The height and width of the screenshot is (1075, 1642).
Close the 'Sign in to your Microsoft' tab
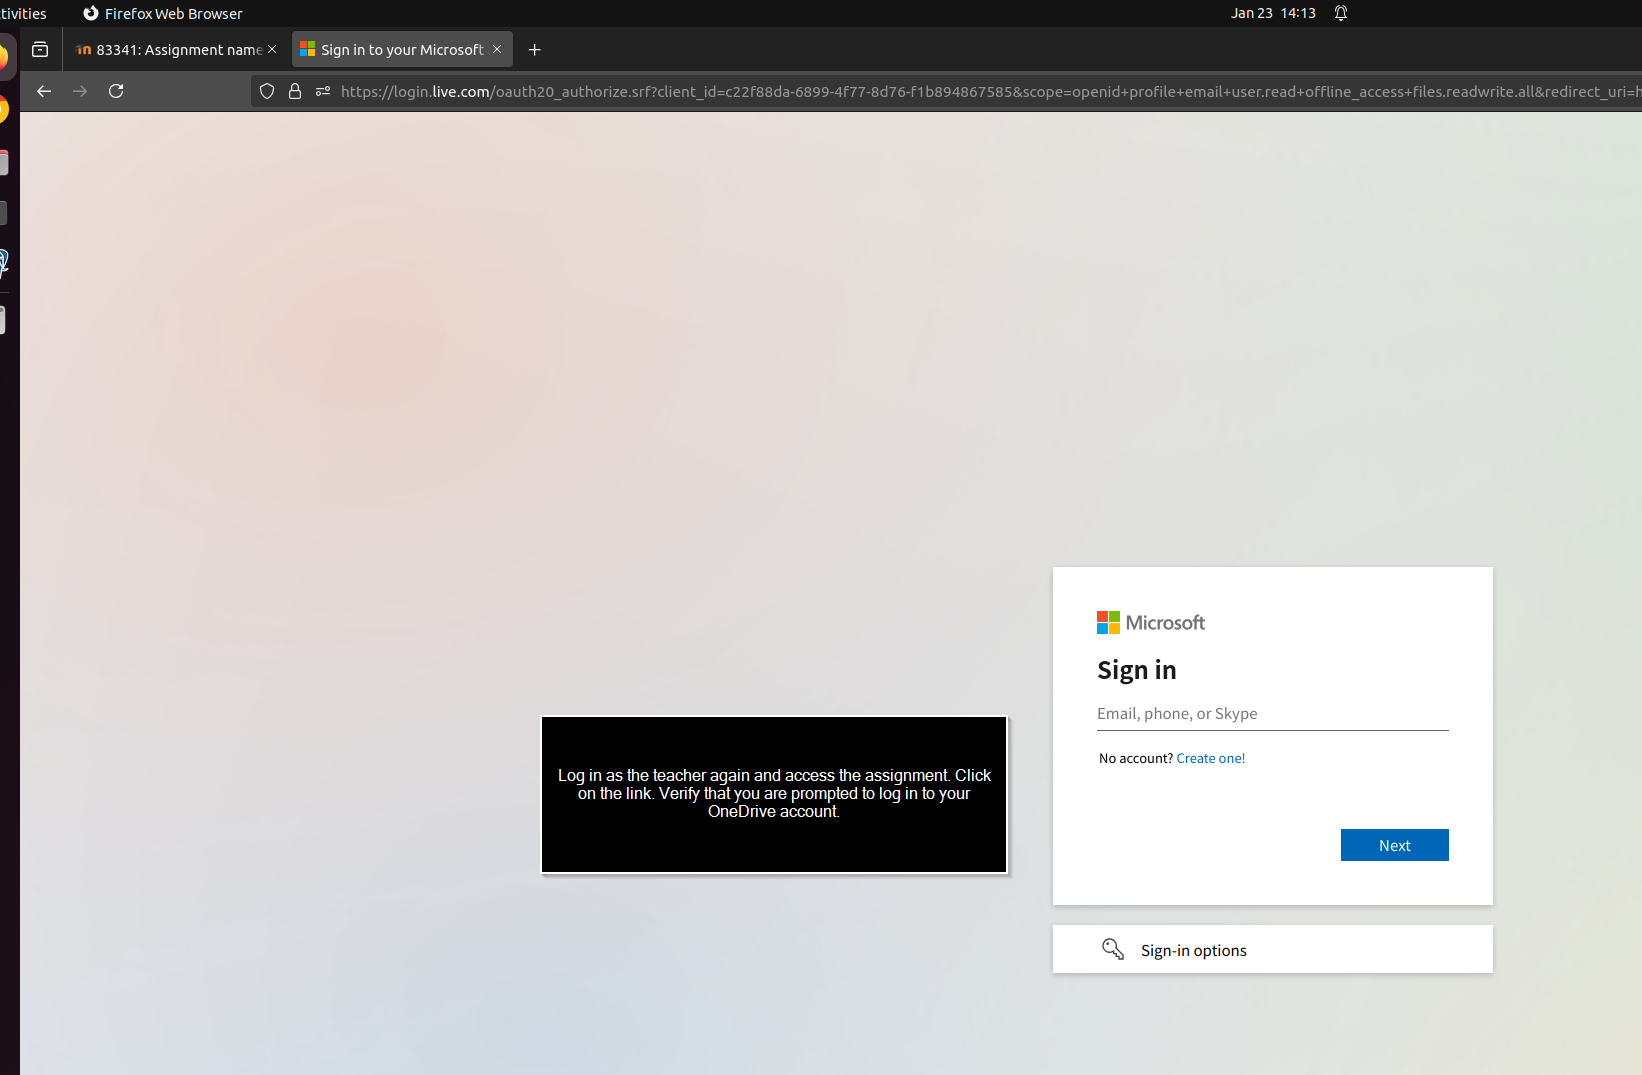pyautogui.click(x=497, y=49)
